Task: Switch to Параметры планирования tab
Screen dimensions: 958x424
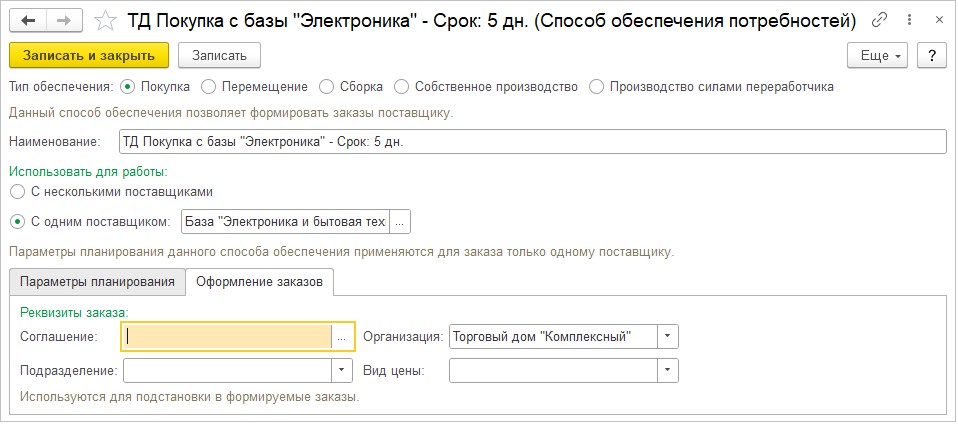Action: 97,282
